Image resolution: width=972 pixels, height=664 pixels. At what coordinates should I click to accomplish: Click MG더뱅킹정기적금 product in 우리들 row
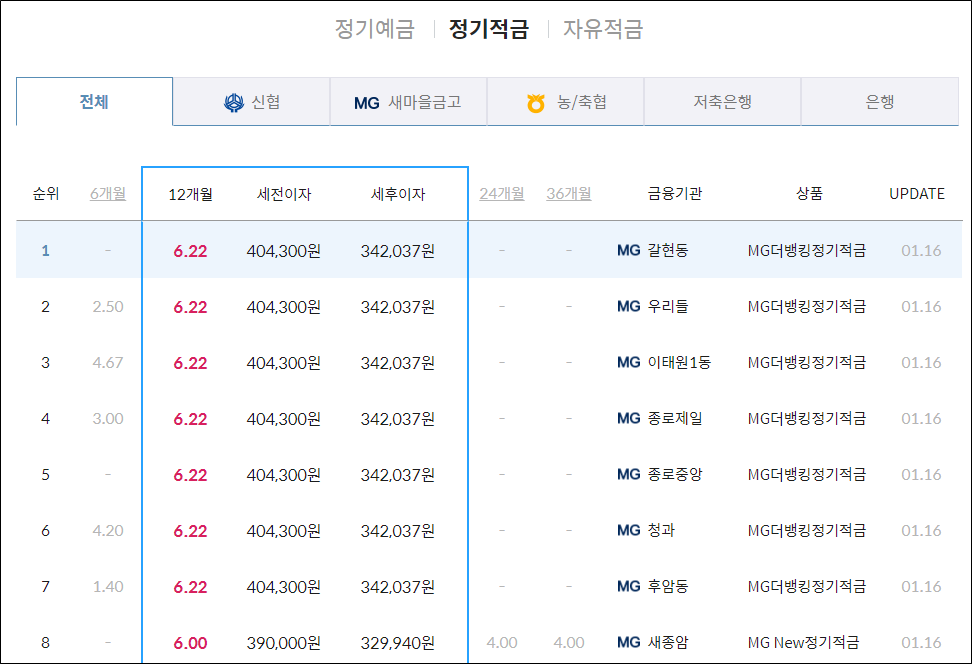806,306
